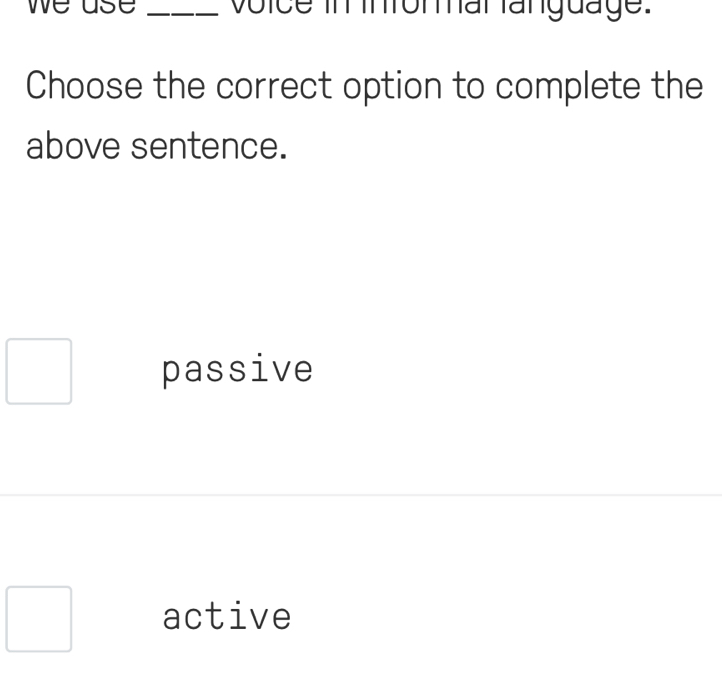Tick the checkbox beside active
This screenshot has width=722, height=690.
click(39, 619)
